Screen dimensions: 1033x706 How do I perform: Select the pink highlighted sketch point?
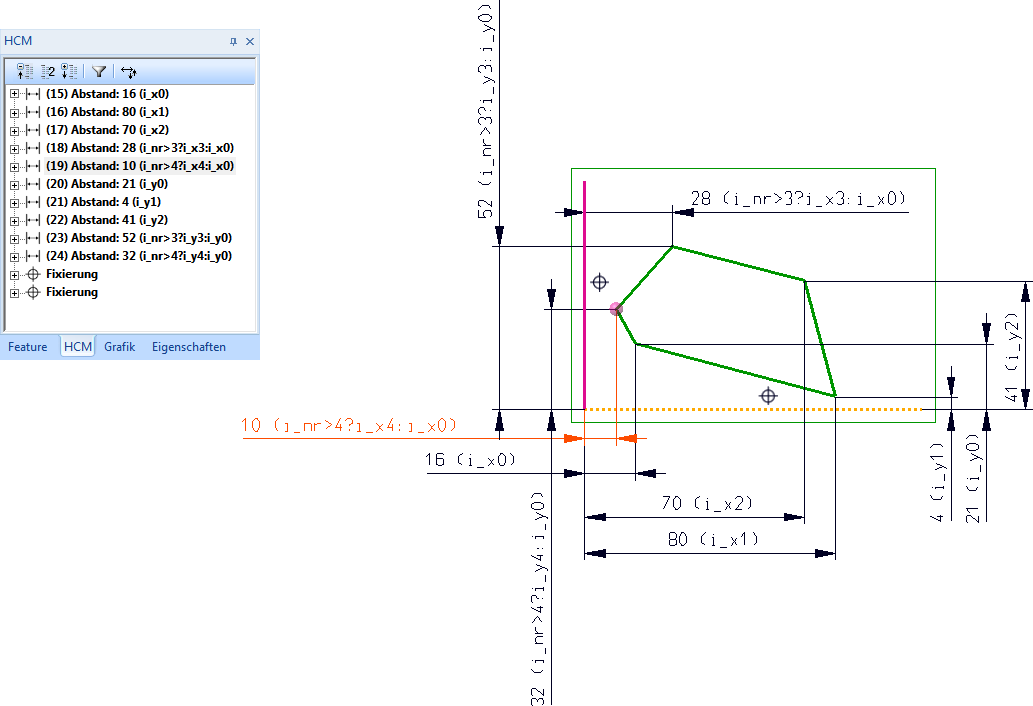(x=616, y=309)
